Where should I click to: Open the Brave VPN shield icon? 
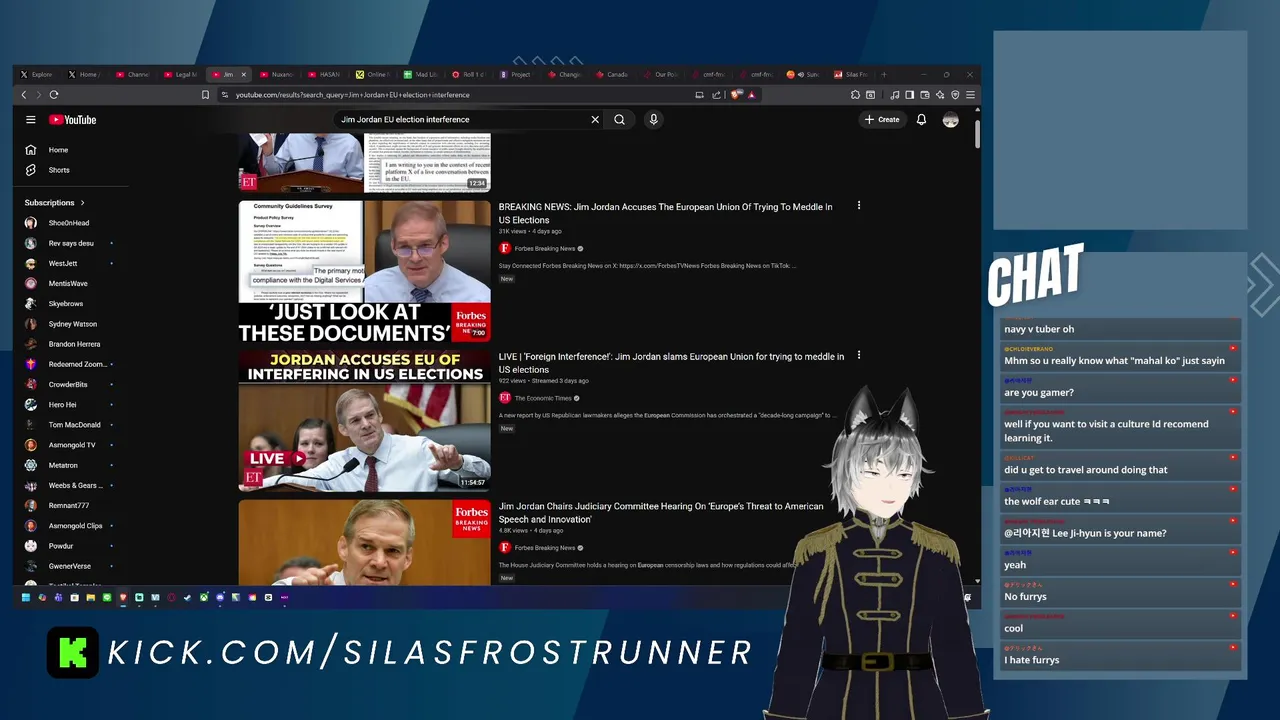955,95
